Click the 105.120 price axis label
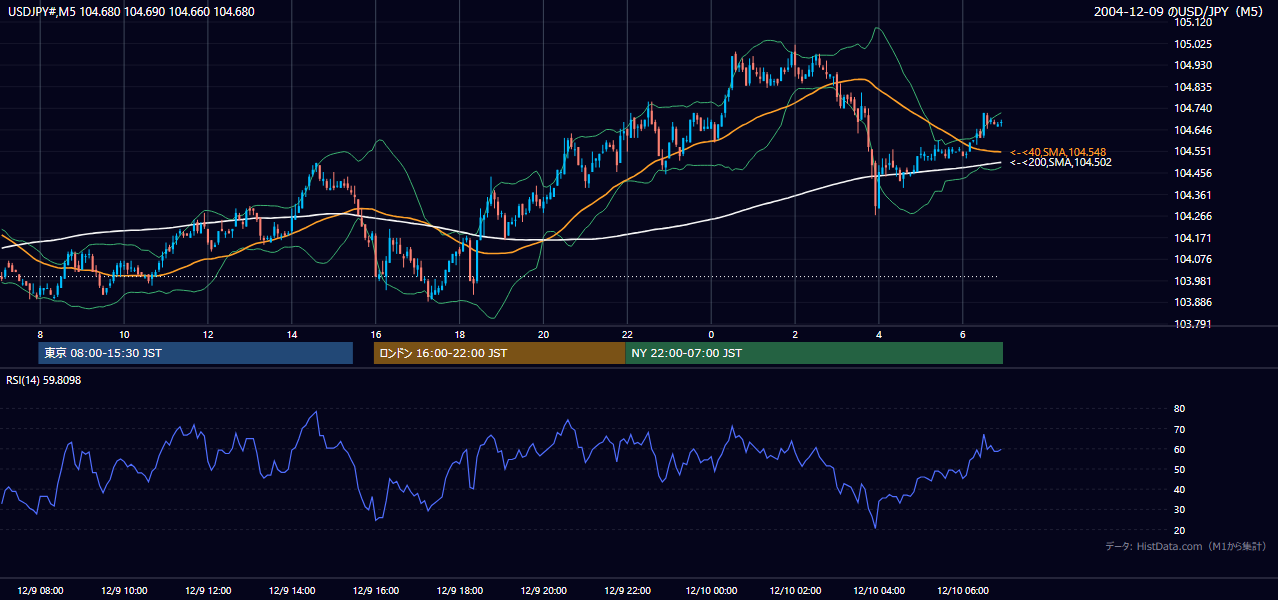 click(1192, 22)
